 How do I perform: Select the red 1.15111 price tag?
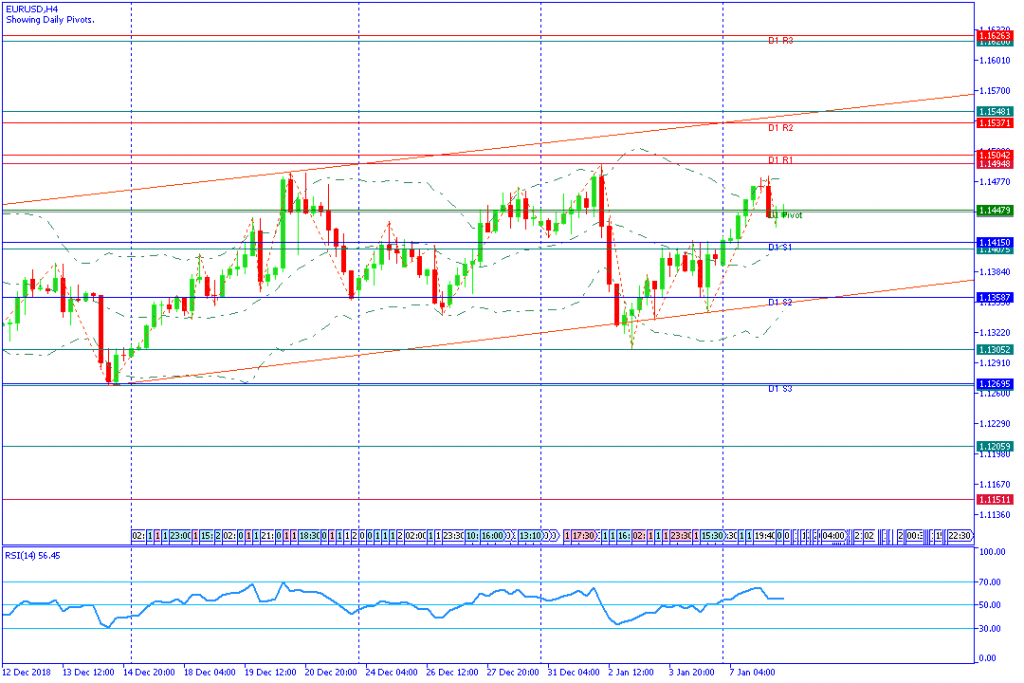point(997,499)
